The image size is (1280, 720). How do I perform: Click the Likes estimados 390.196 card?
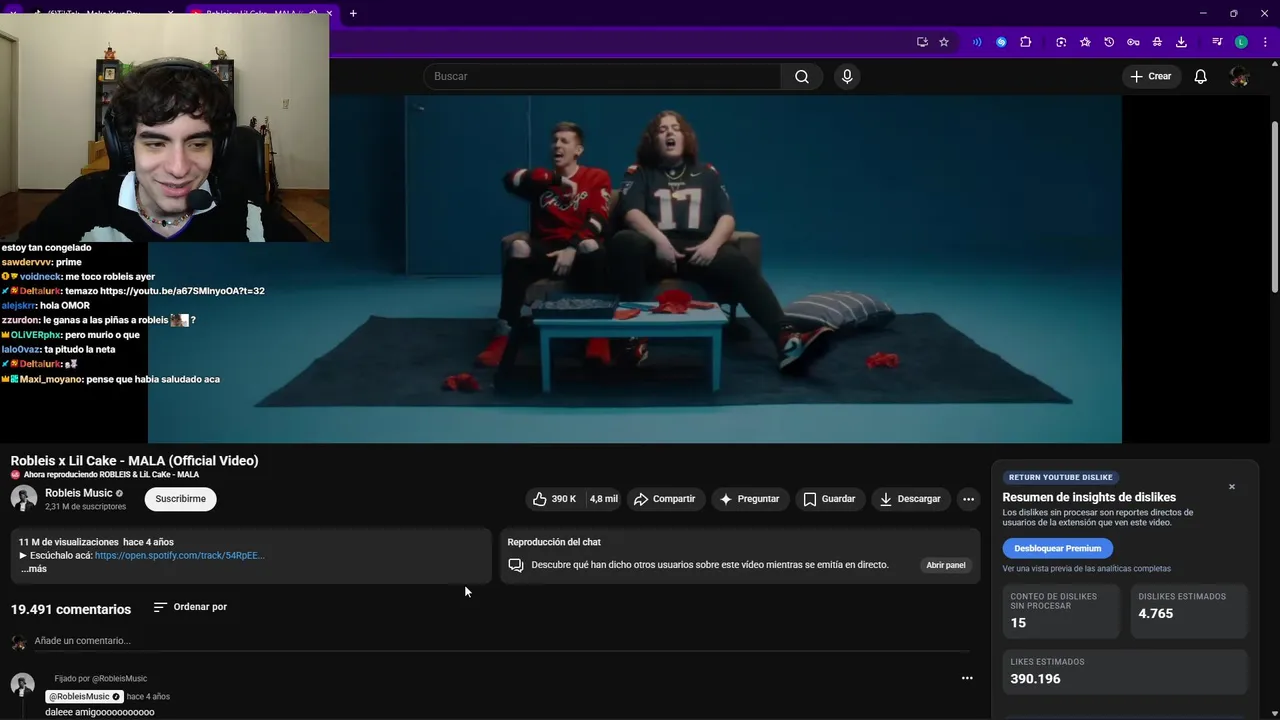1125,672
